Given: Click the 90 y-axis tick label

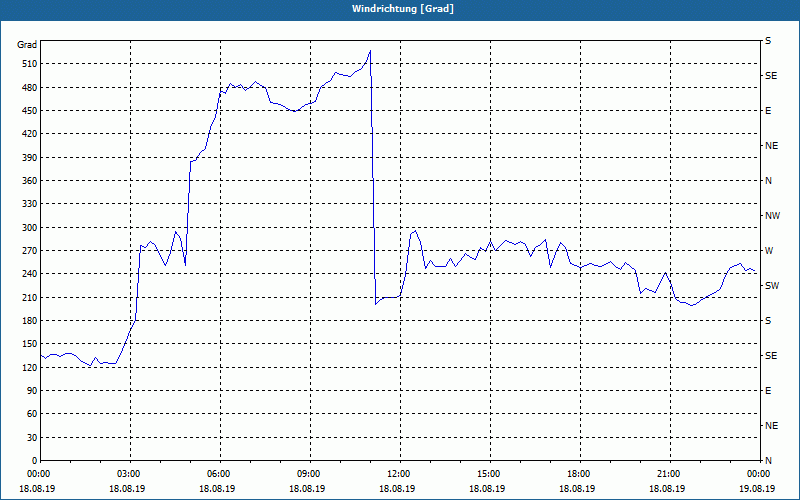Looking at the screenshot, I should click(32, 390).
